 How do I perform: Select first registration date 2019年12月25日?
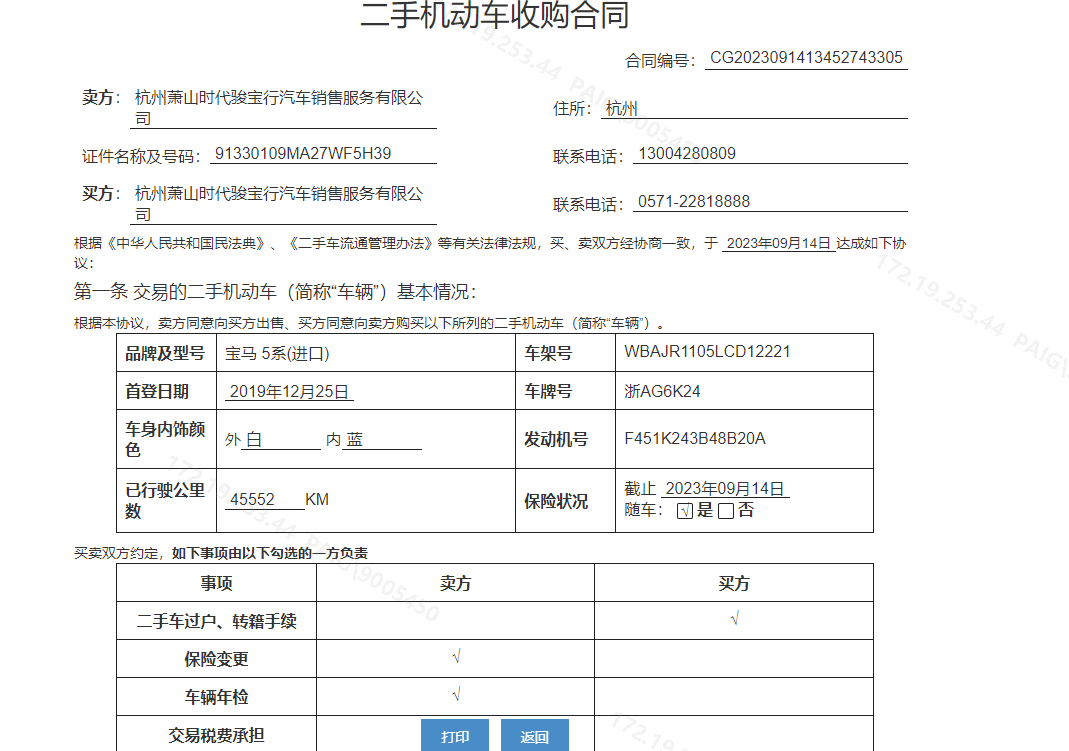[x=289, y=392]
